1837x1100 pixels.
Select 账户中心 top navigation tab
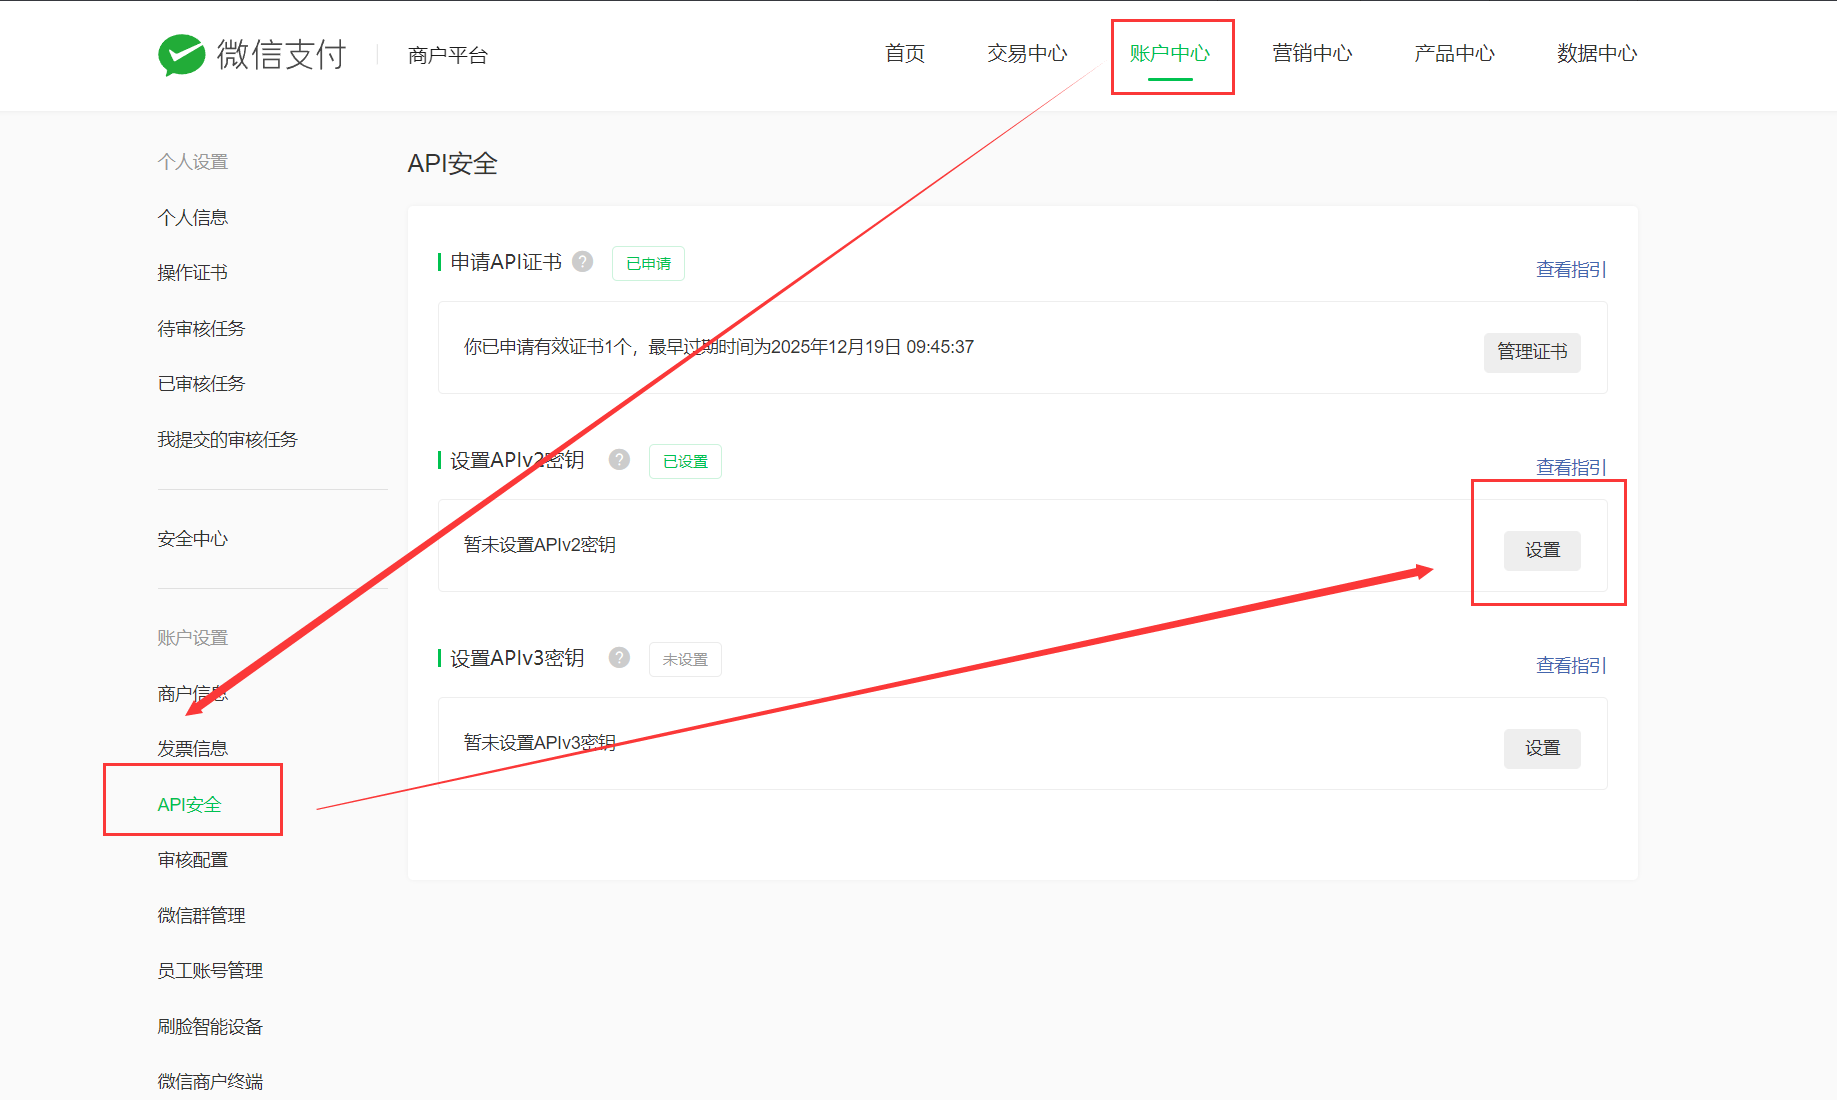coord(1170,54)
